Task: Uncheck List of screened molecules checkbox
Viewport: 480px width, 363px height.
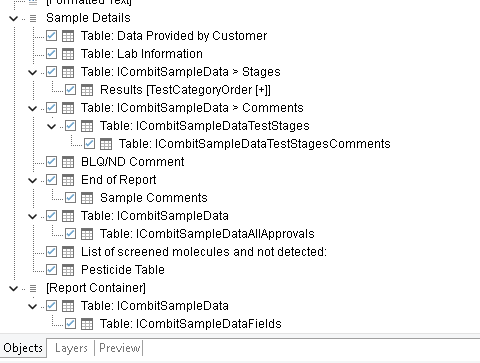Action: (51, 251)
